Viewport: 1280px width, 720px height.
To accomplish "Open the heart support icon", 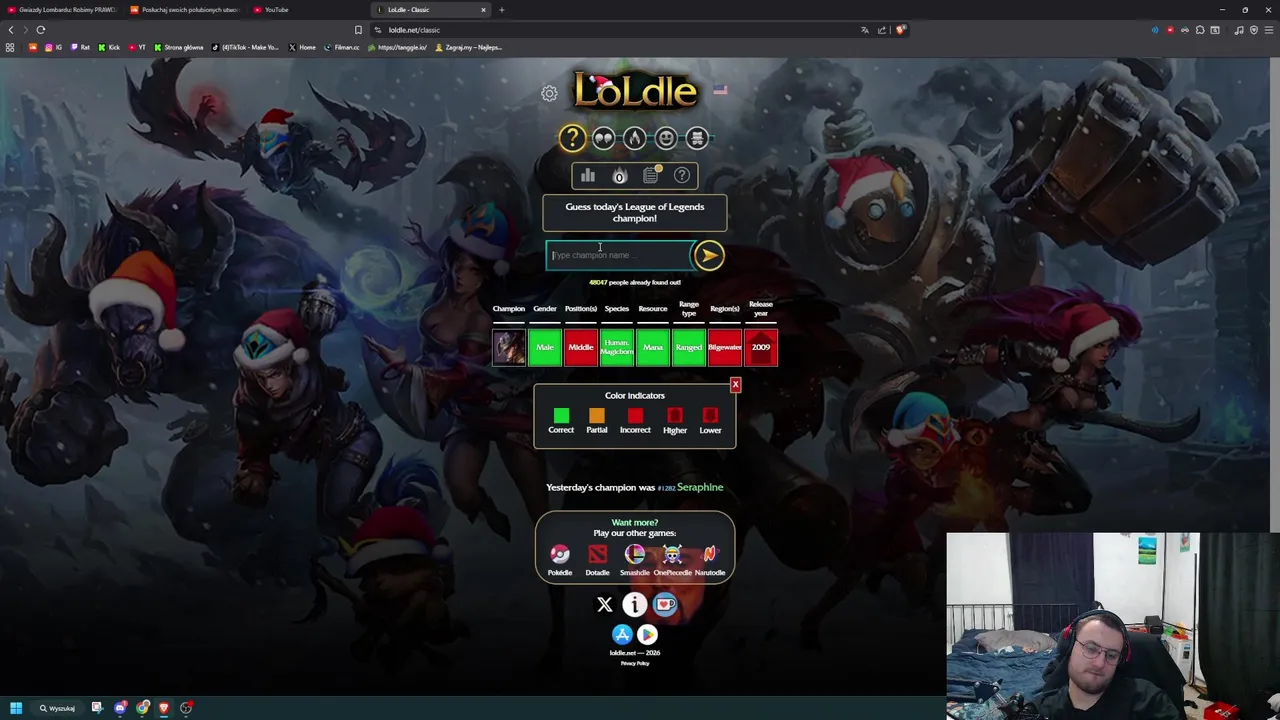I will pos(666,605).
